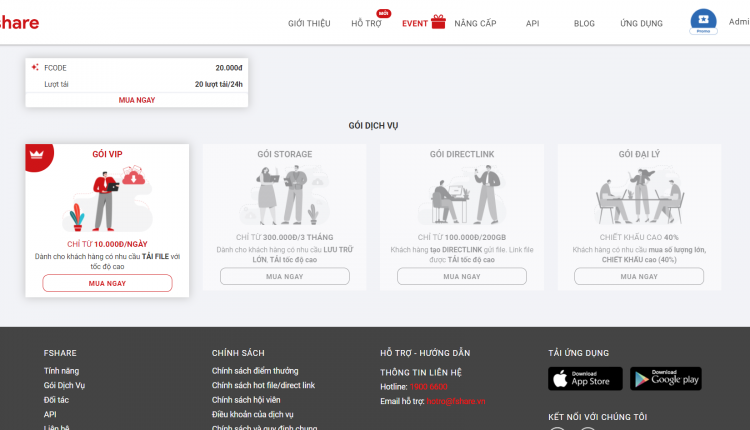Click the GÓI ĐẠI LÝ illustration
The image size is (750, 430).
[639, 196]
